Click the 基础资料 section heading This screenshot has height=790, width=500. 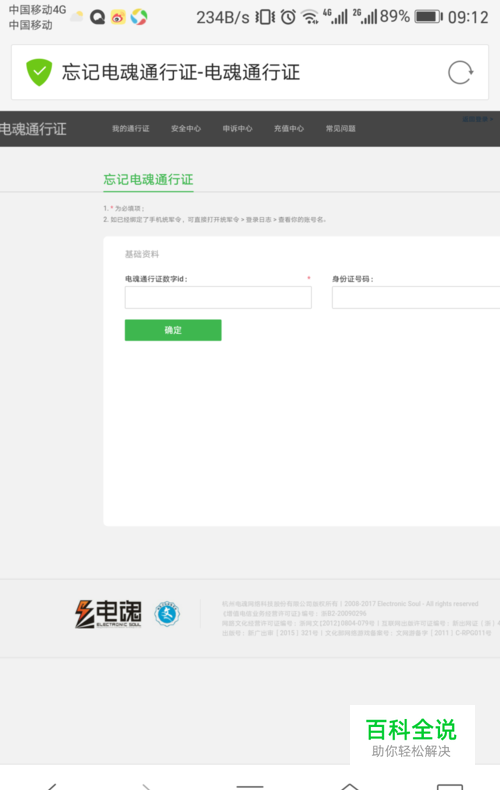point(142,254)
